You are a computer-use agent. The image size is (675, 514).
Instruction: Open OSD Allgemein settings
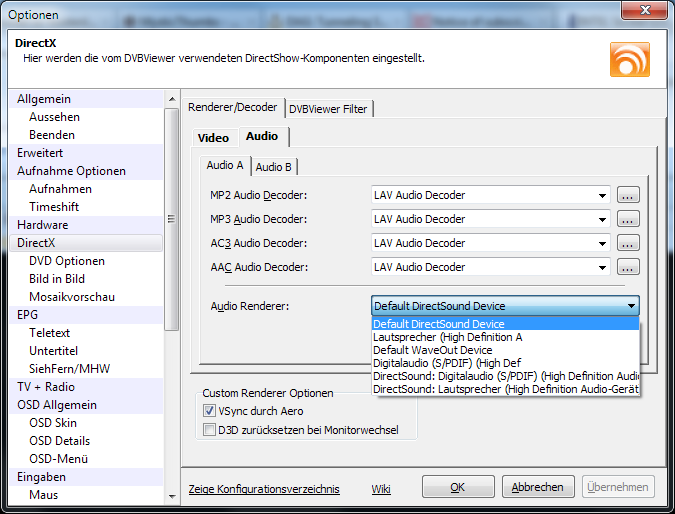86,405
